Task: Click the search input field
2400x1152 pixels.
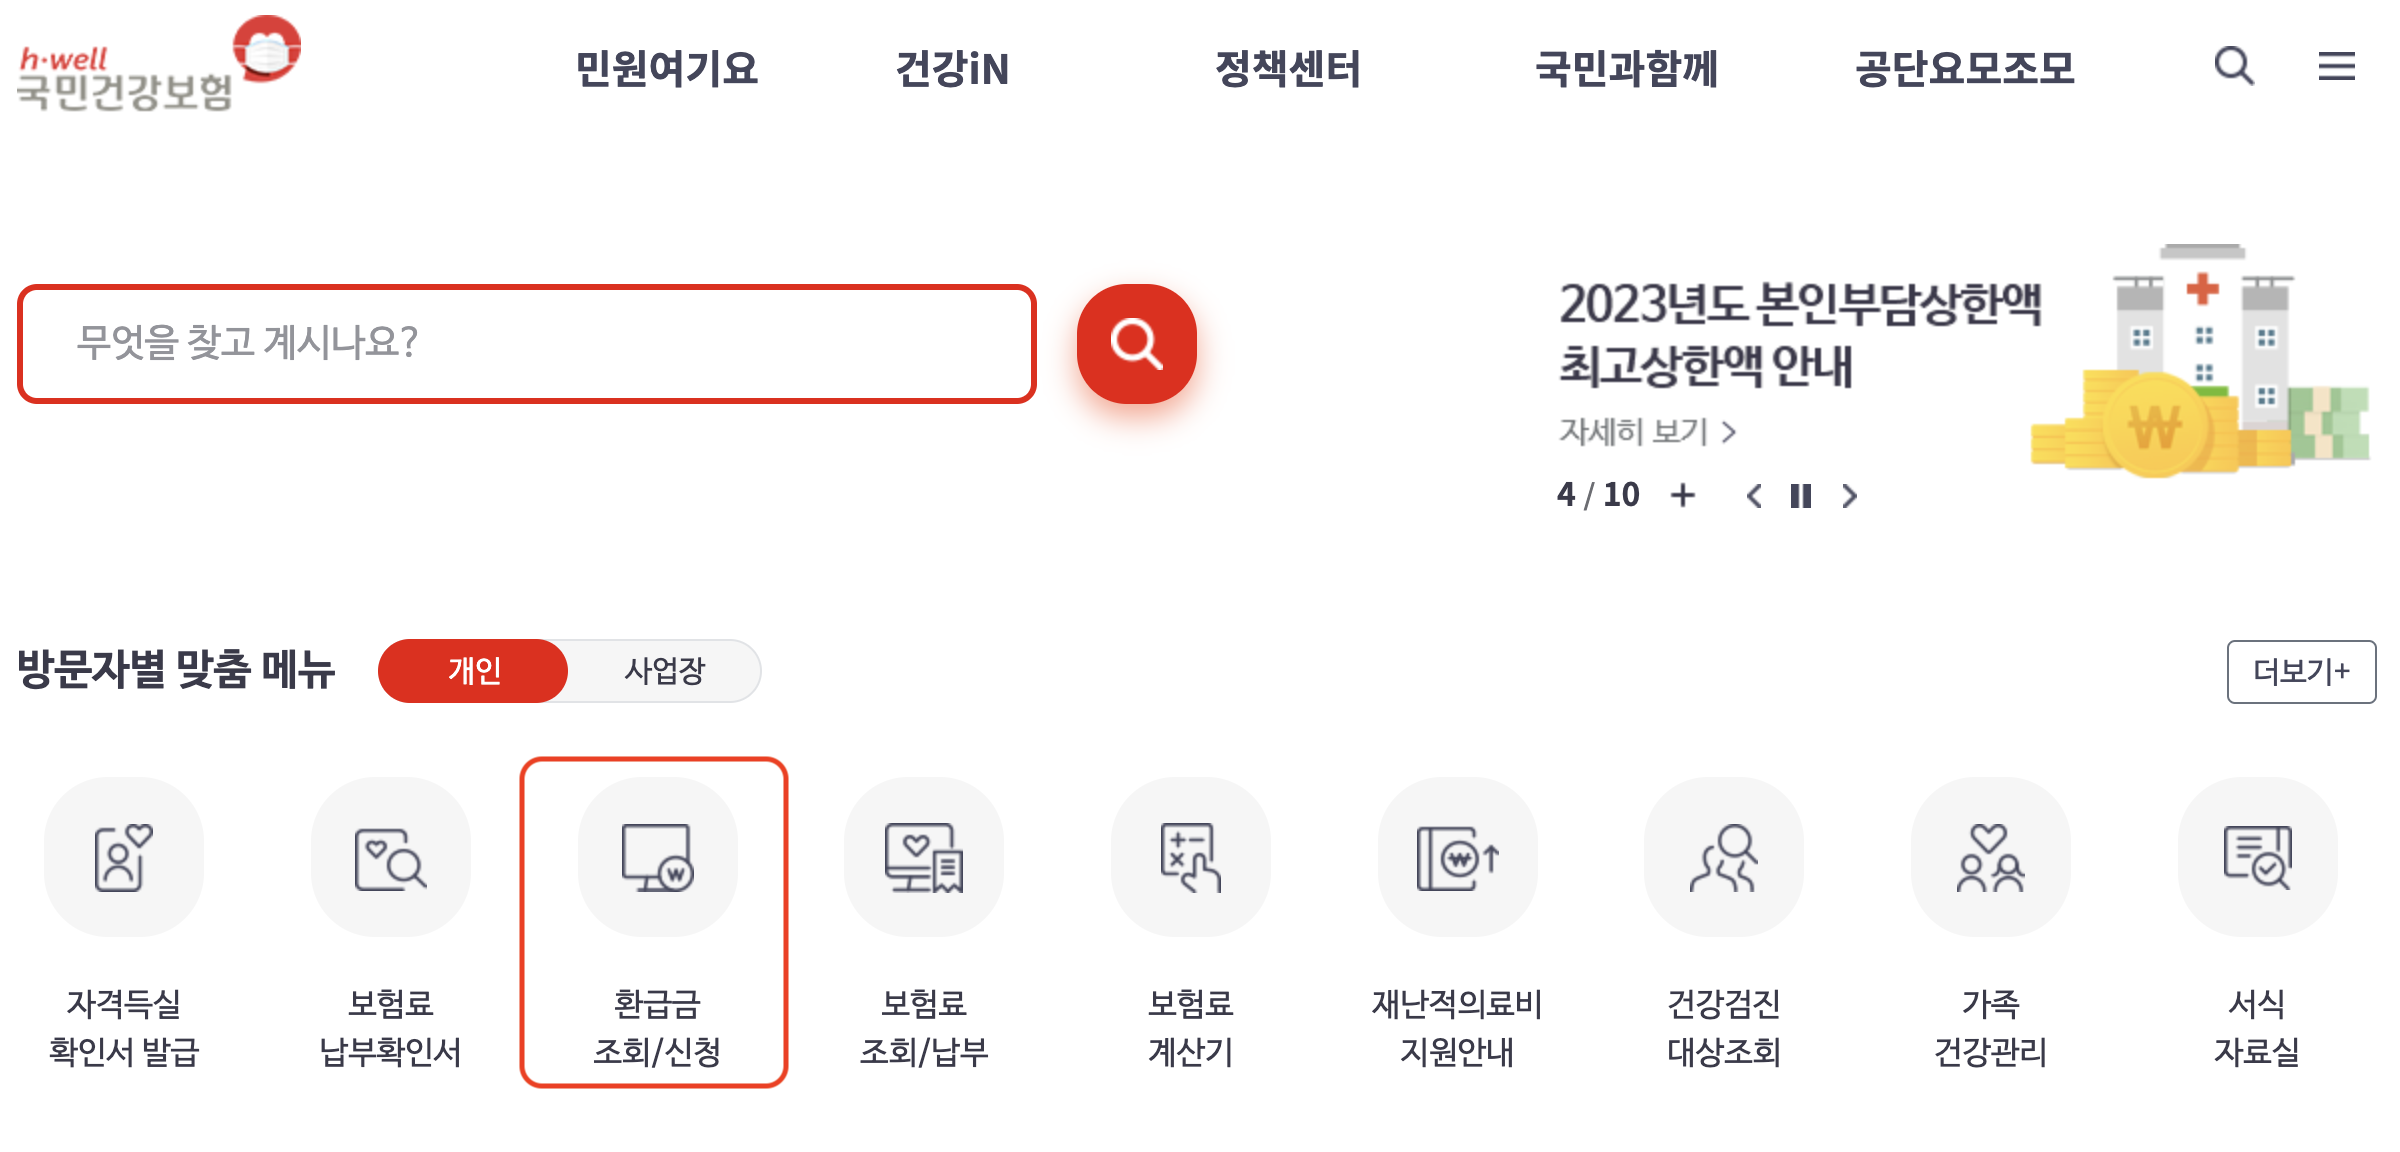Action: point(520,343)
